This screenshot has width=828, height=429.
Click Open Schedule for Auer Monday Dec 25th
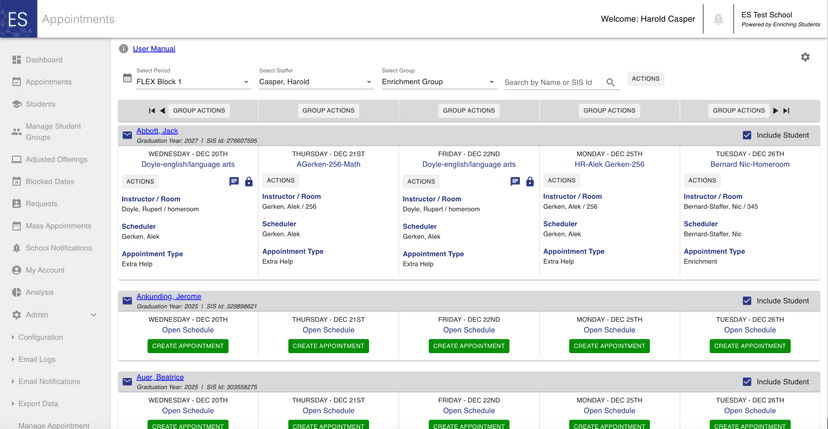[609, 411]
